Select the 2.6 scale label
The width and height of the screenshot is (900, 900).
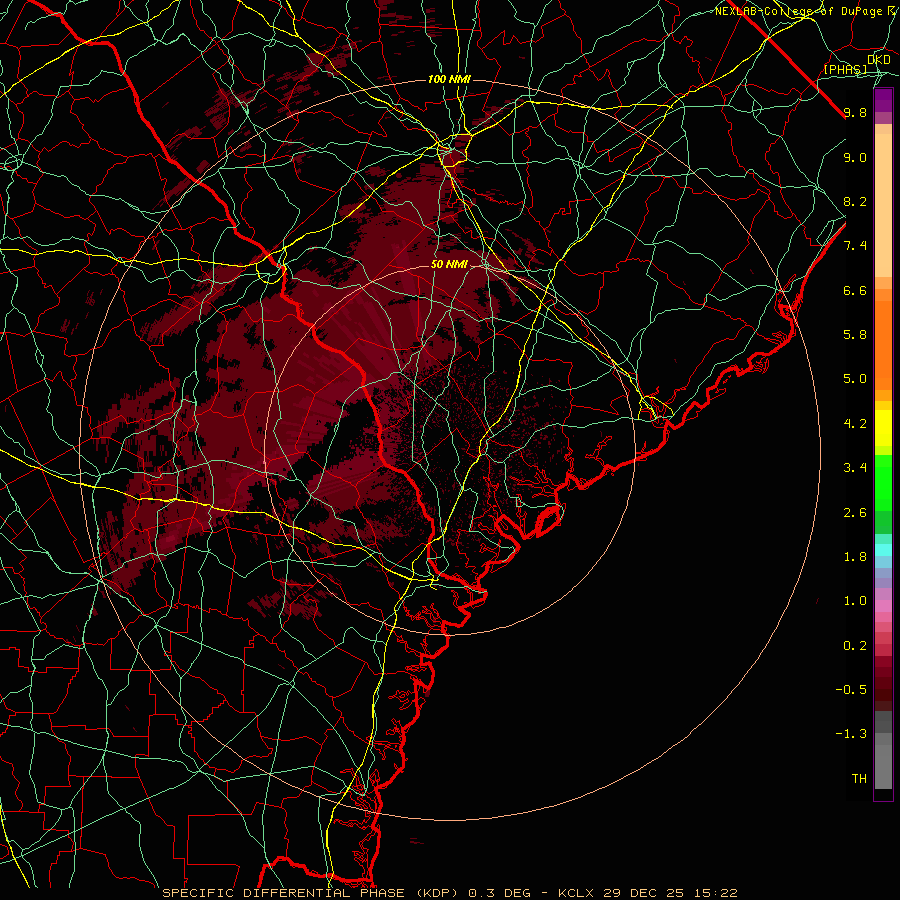855,513
